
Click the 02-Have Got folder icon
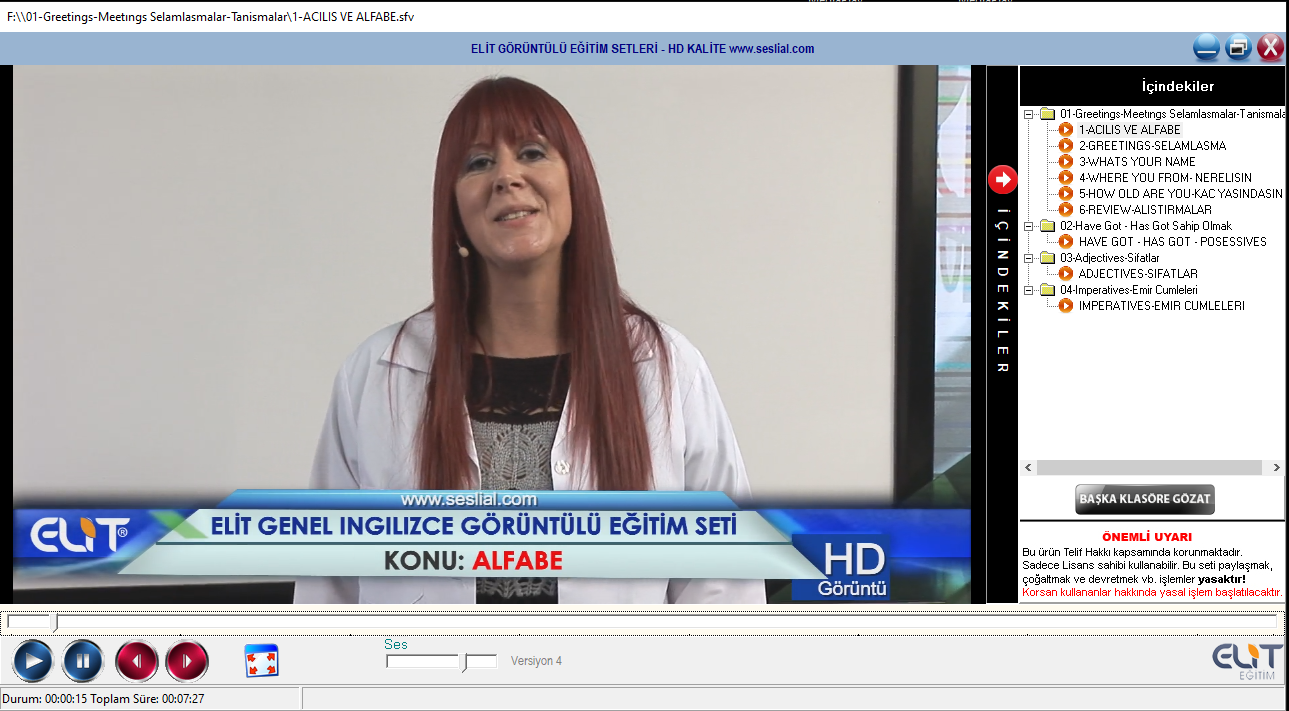point(1047,226)
